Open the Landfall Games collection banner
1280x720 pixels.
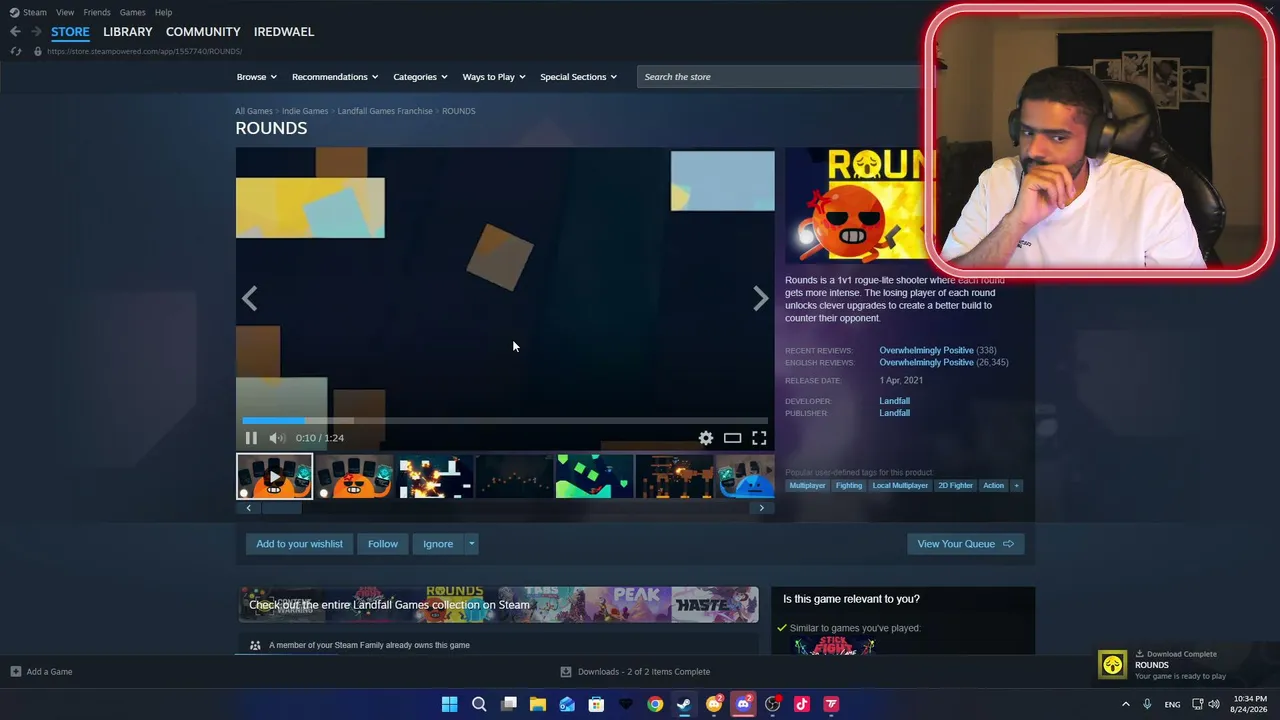tap(498, 605)
